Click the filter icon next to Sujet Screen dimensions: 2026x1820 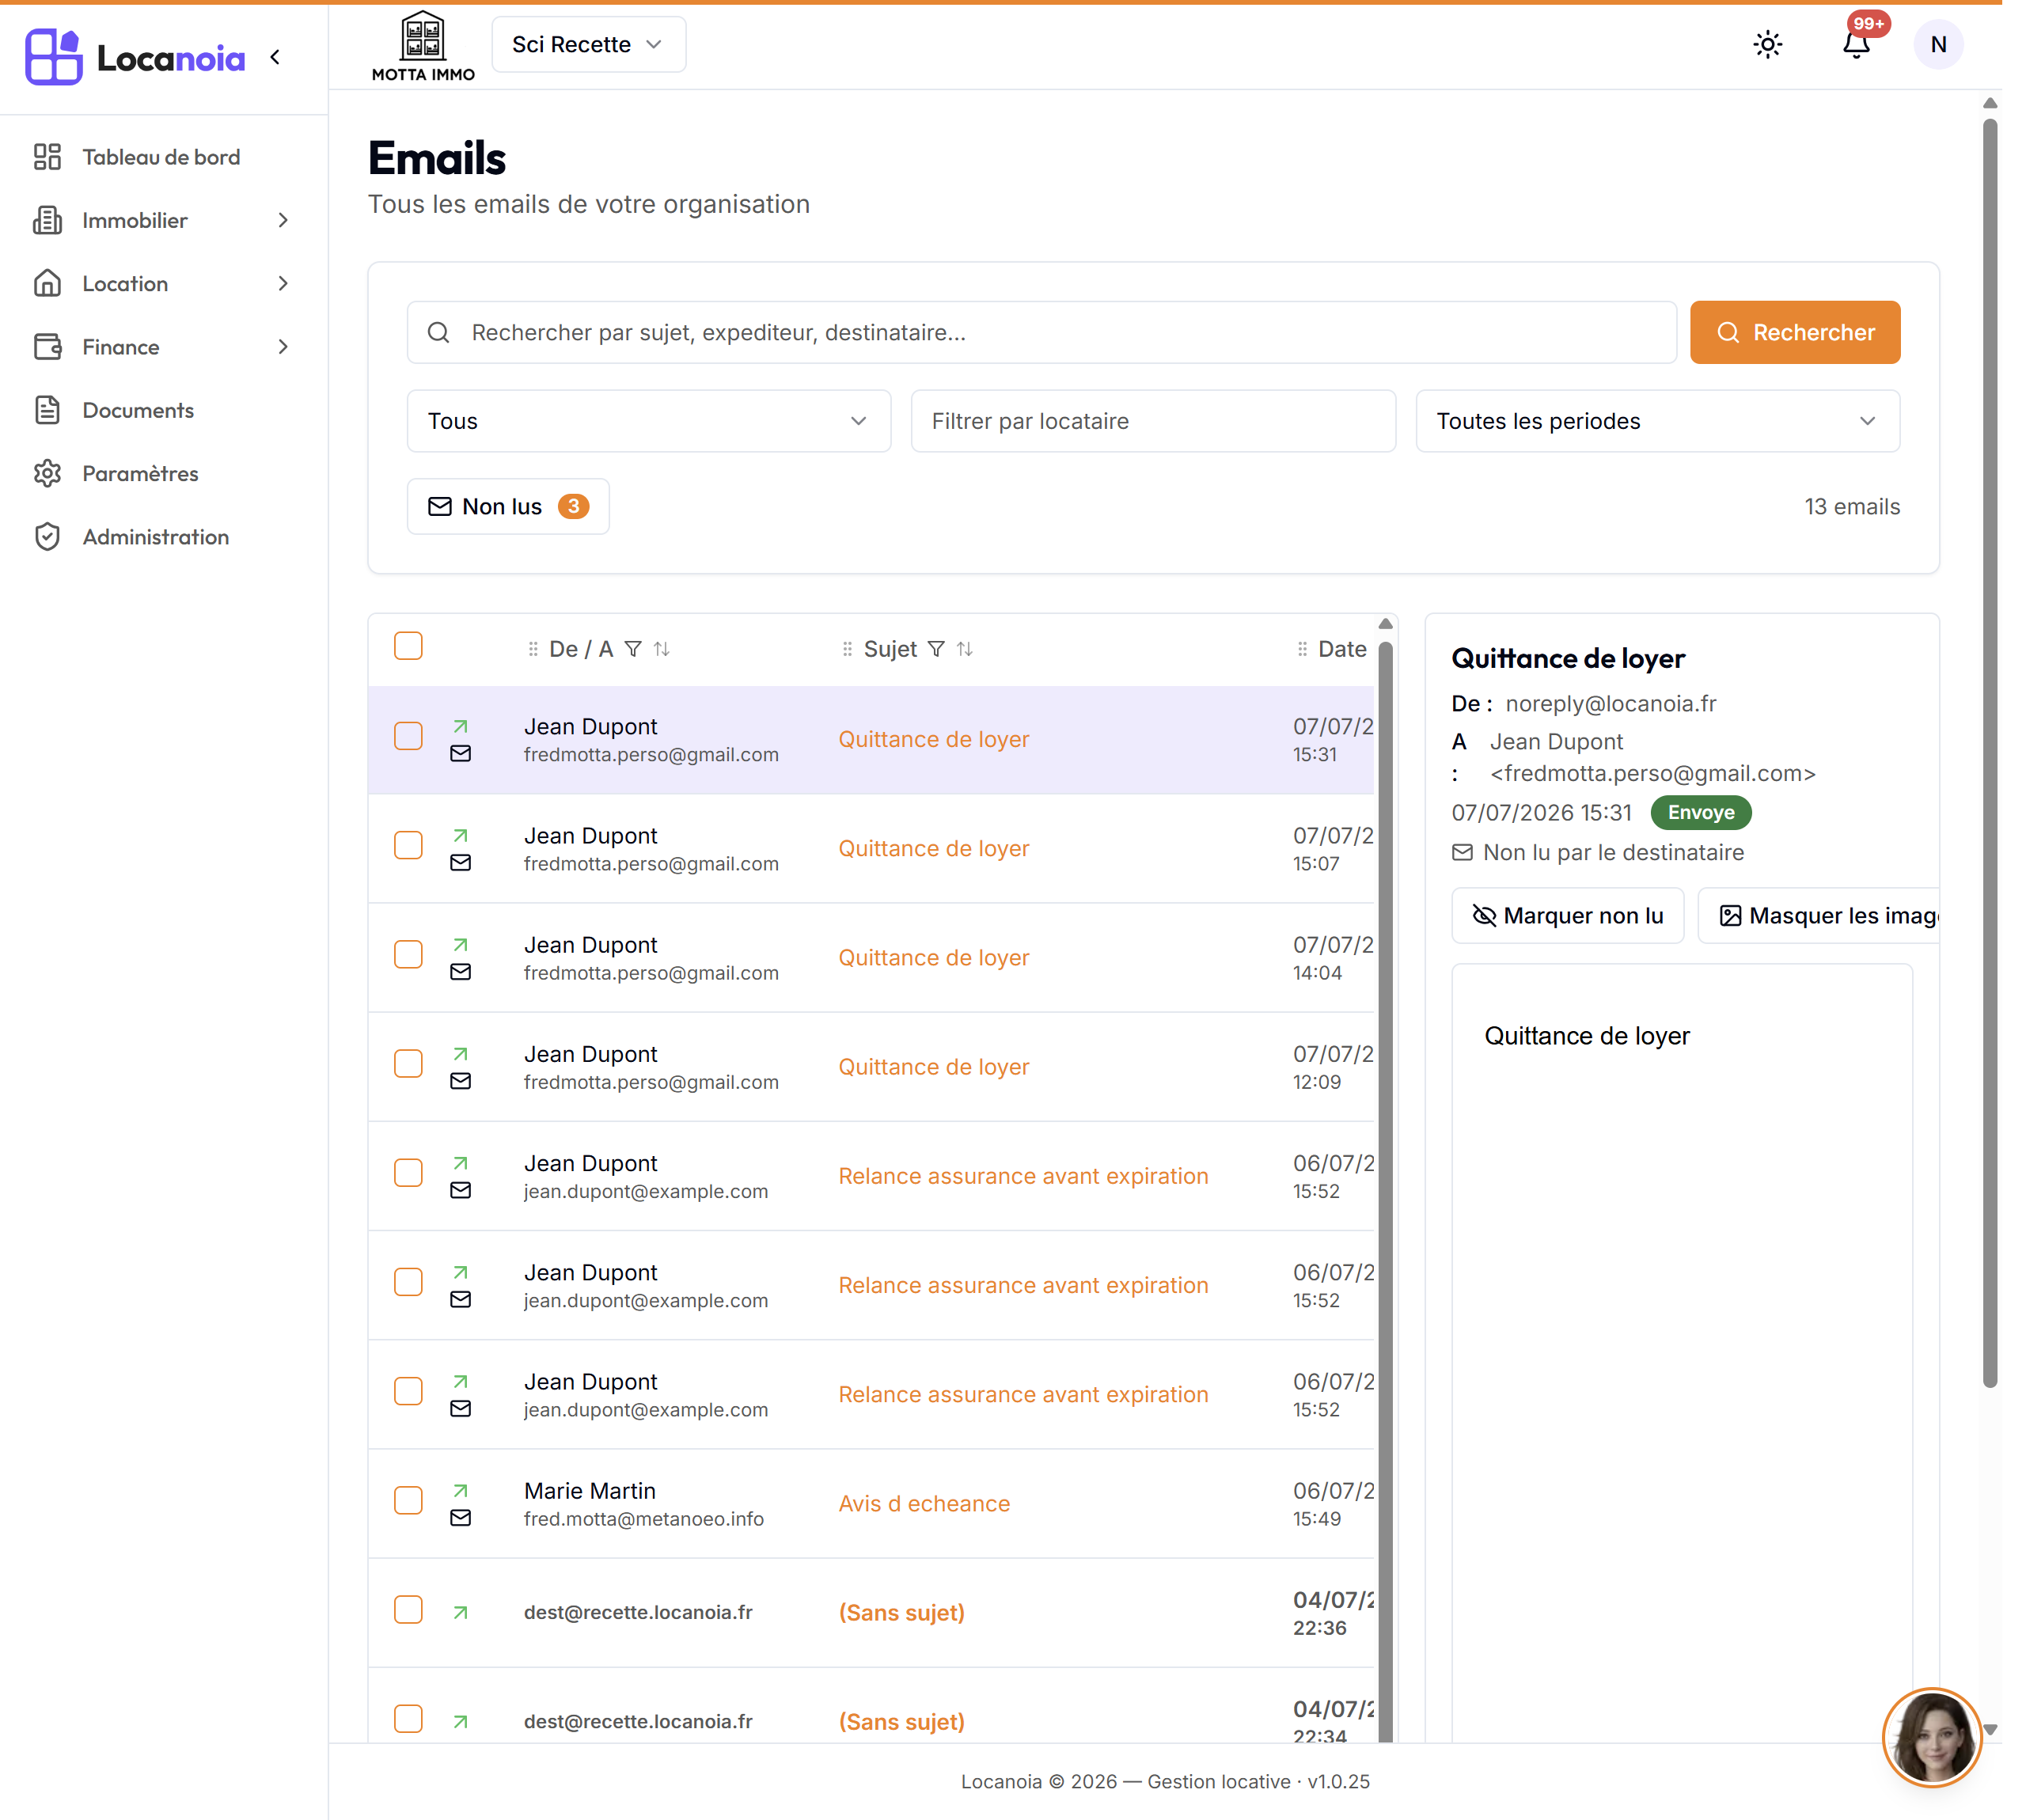[x=936, y=649]
